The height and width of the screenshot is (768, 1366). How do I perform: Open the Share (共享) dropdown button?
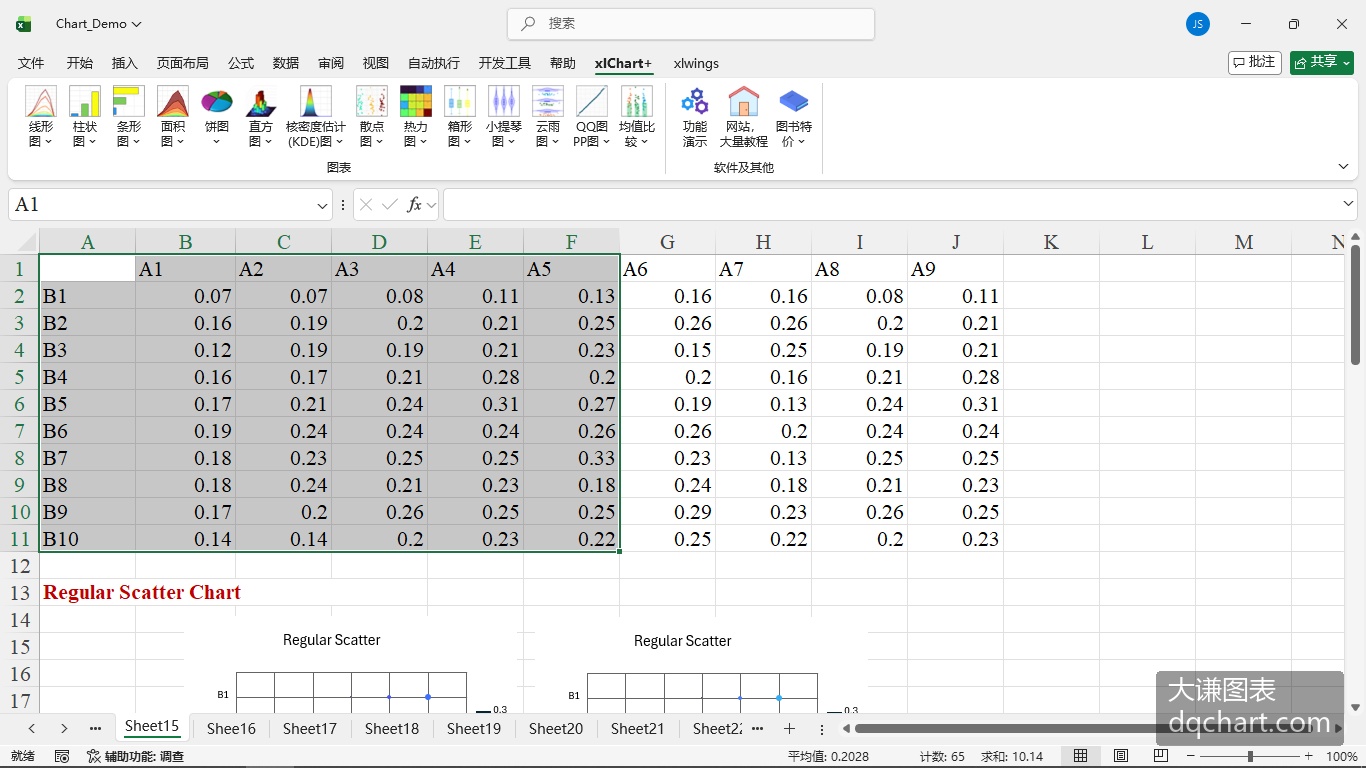click(1321, 62)
